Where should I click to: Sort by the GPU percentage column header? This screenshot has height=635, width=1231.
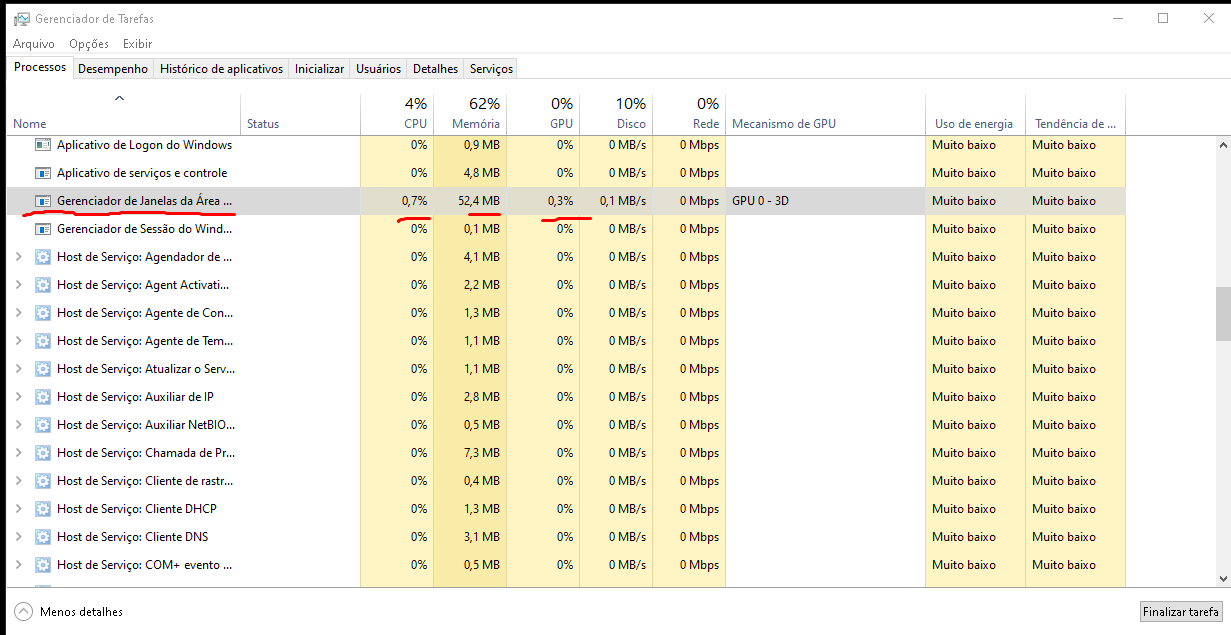pos(543,114)
